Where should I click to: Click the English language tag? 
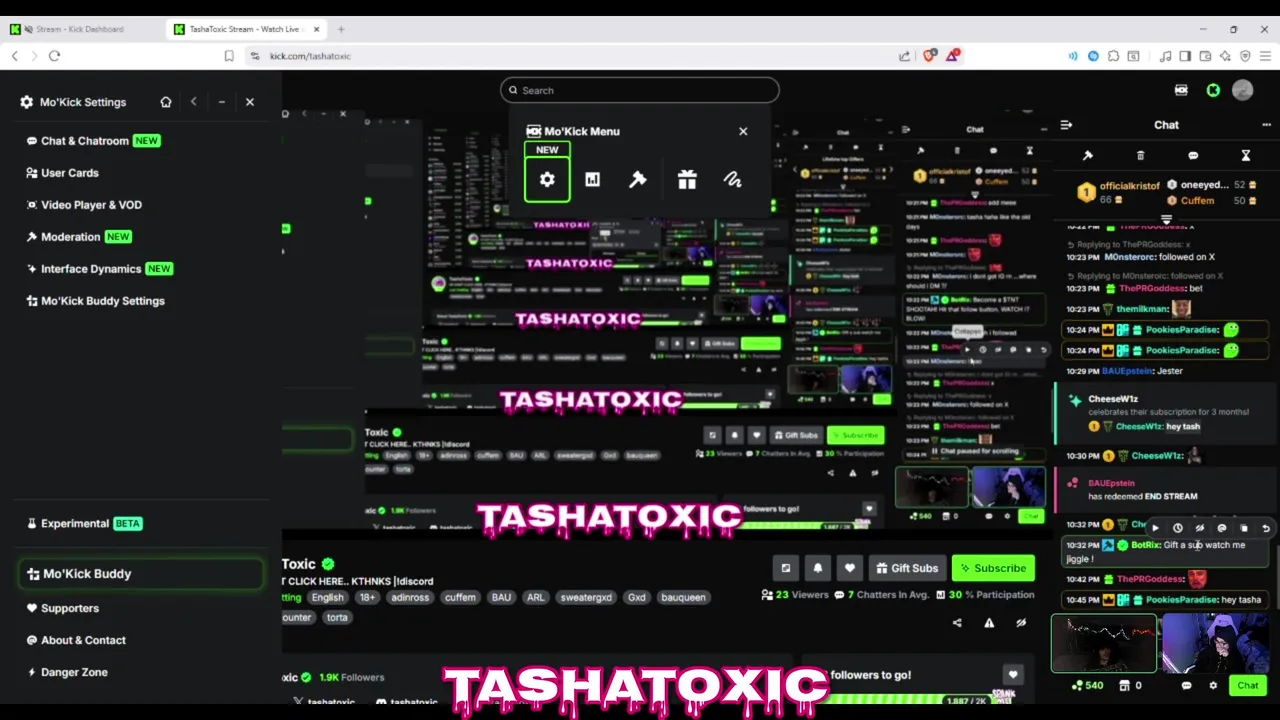point(327,597)
